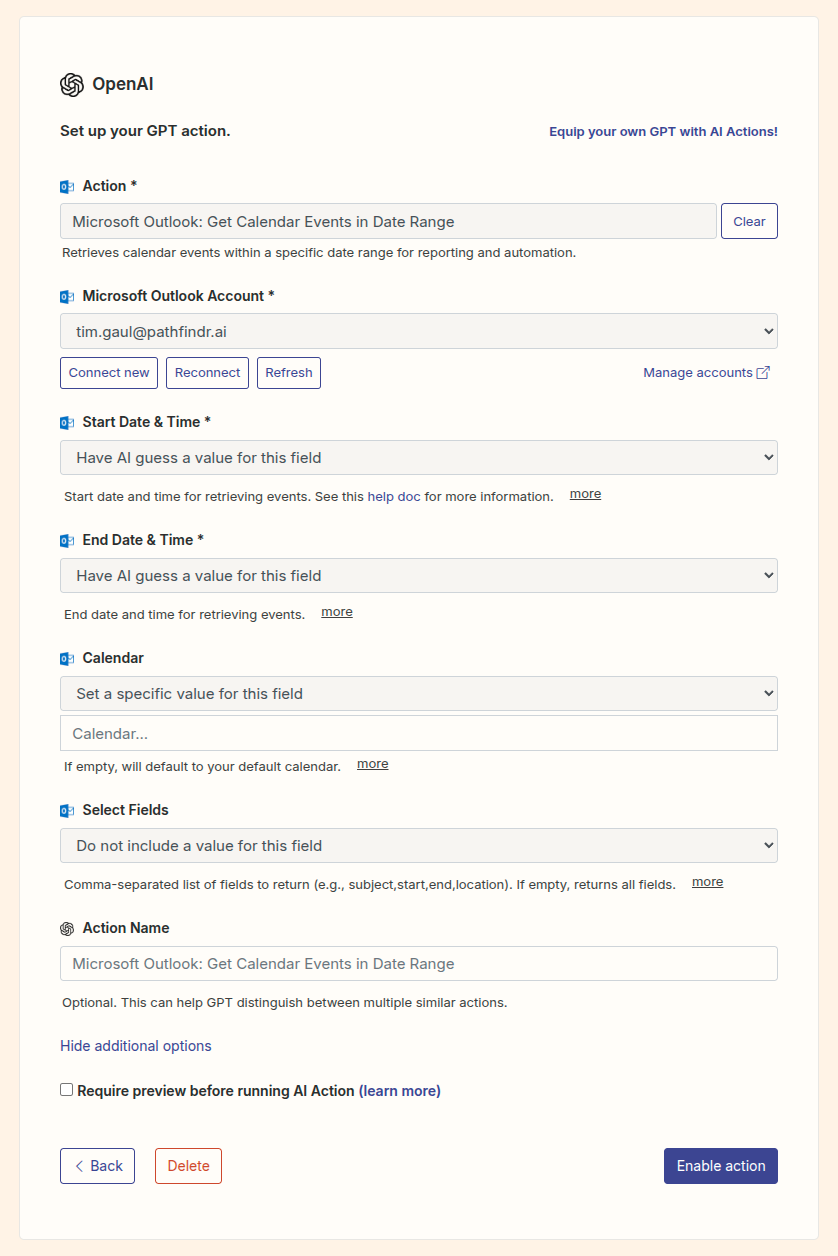838x1256 pixels.
Task: Open the help doc link
Action: point(394,496)
